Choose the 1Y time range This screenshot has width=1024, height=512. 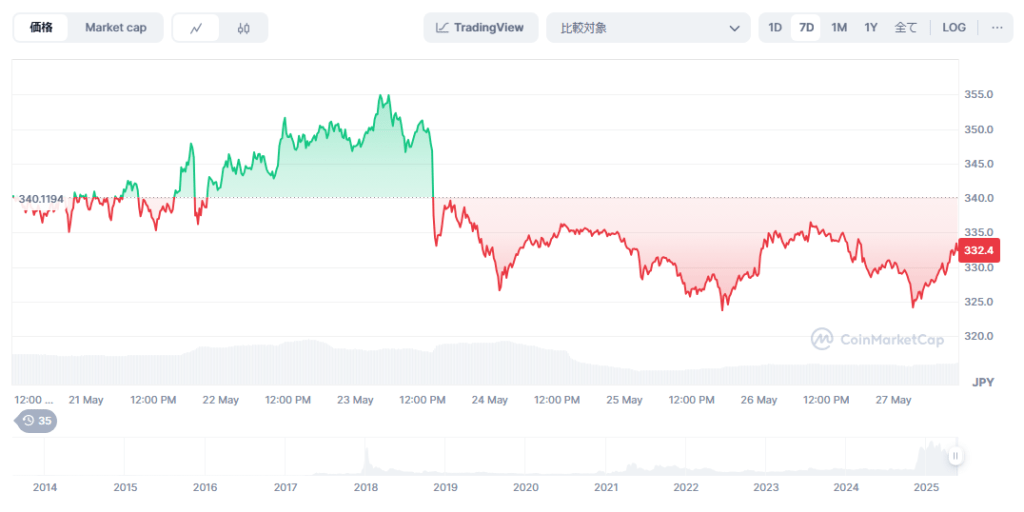871,28
